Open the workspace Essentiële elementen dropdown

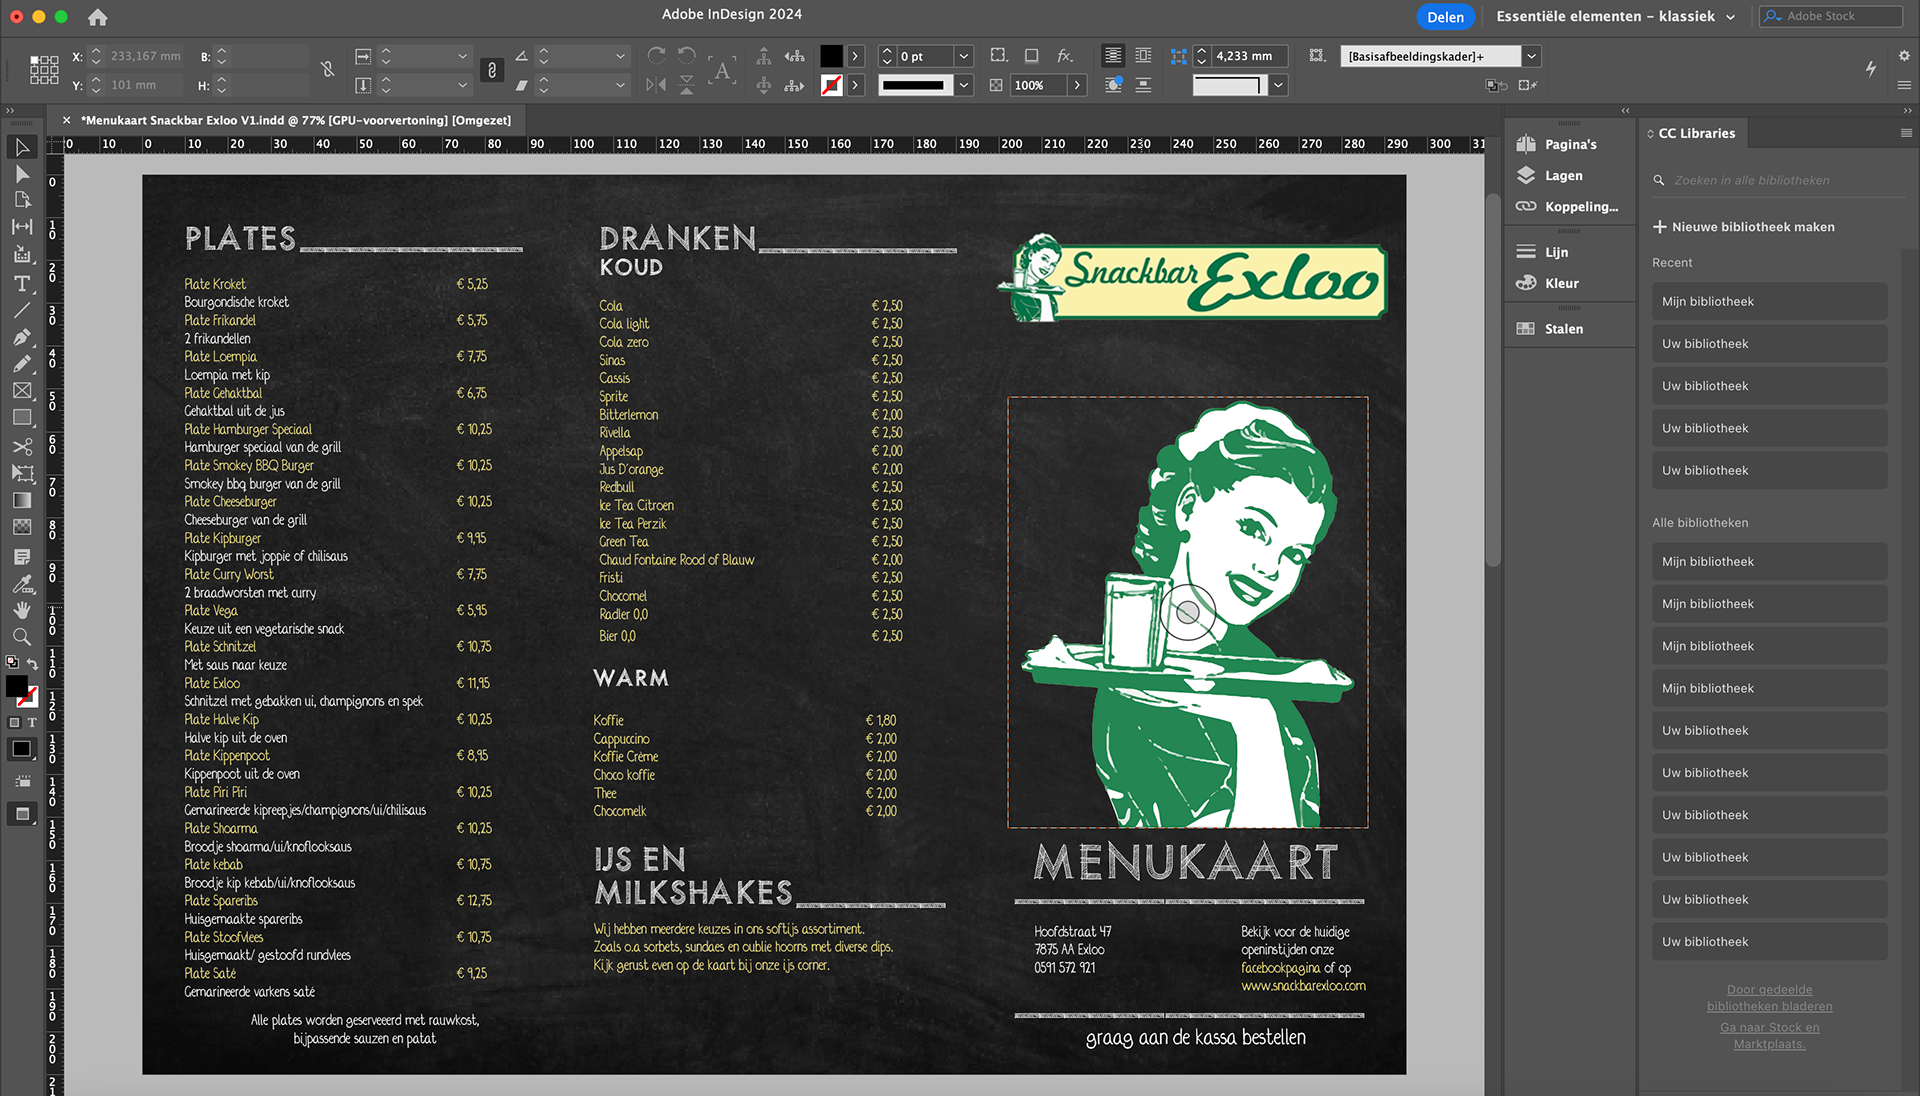pyautogui.click(x=1615, y=16)
